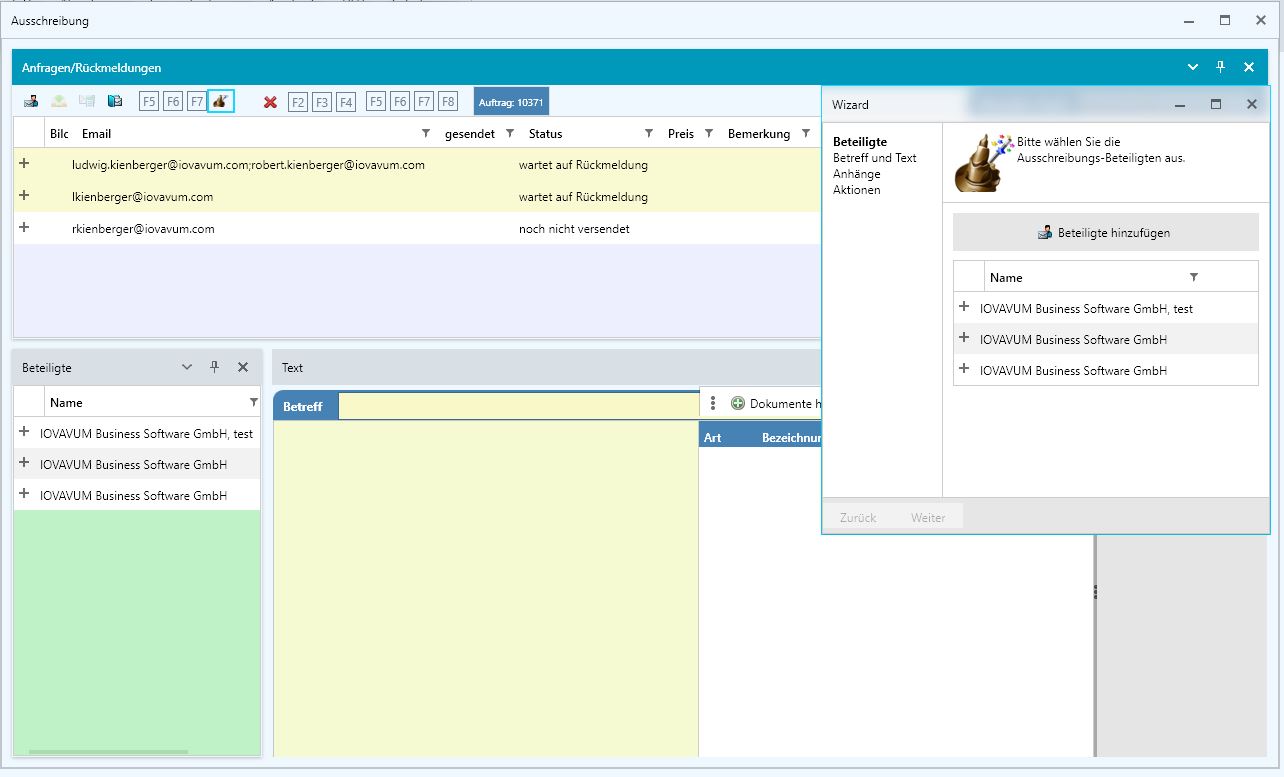
Task: Click the Name header in Beteiligte panel
Action: [x=66, y=402]
